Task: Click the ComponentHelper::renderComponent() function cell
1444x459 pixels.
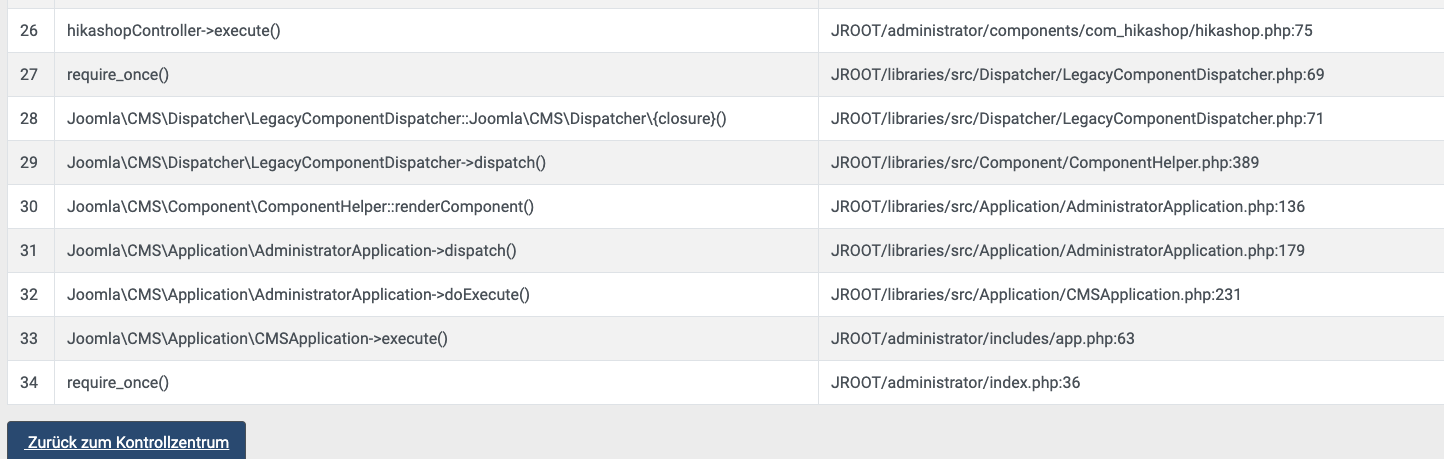Action: [300, 207]
